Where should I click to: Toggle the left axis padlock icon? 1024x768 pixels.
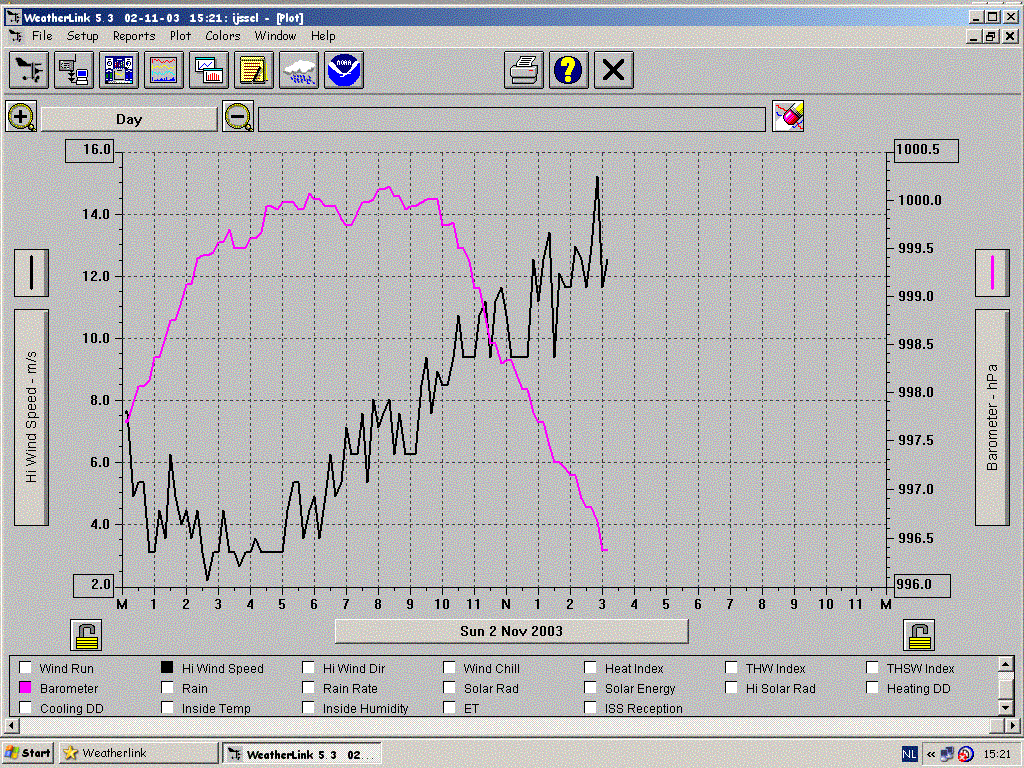(86, 635)
